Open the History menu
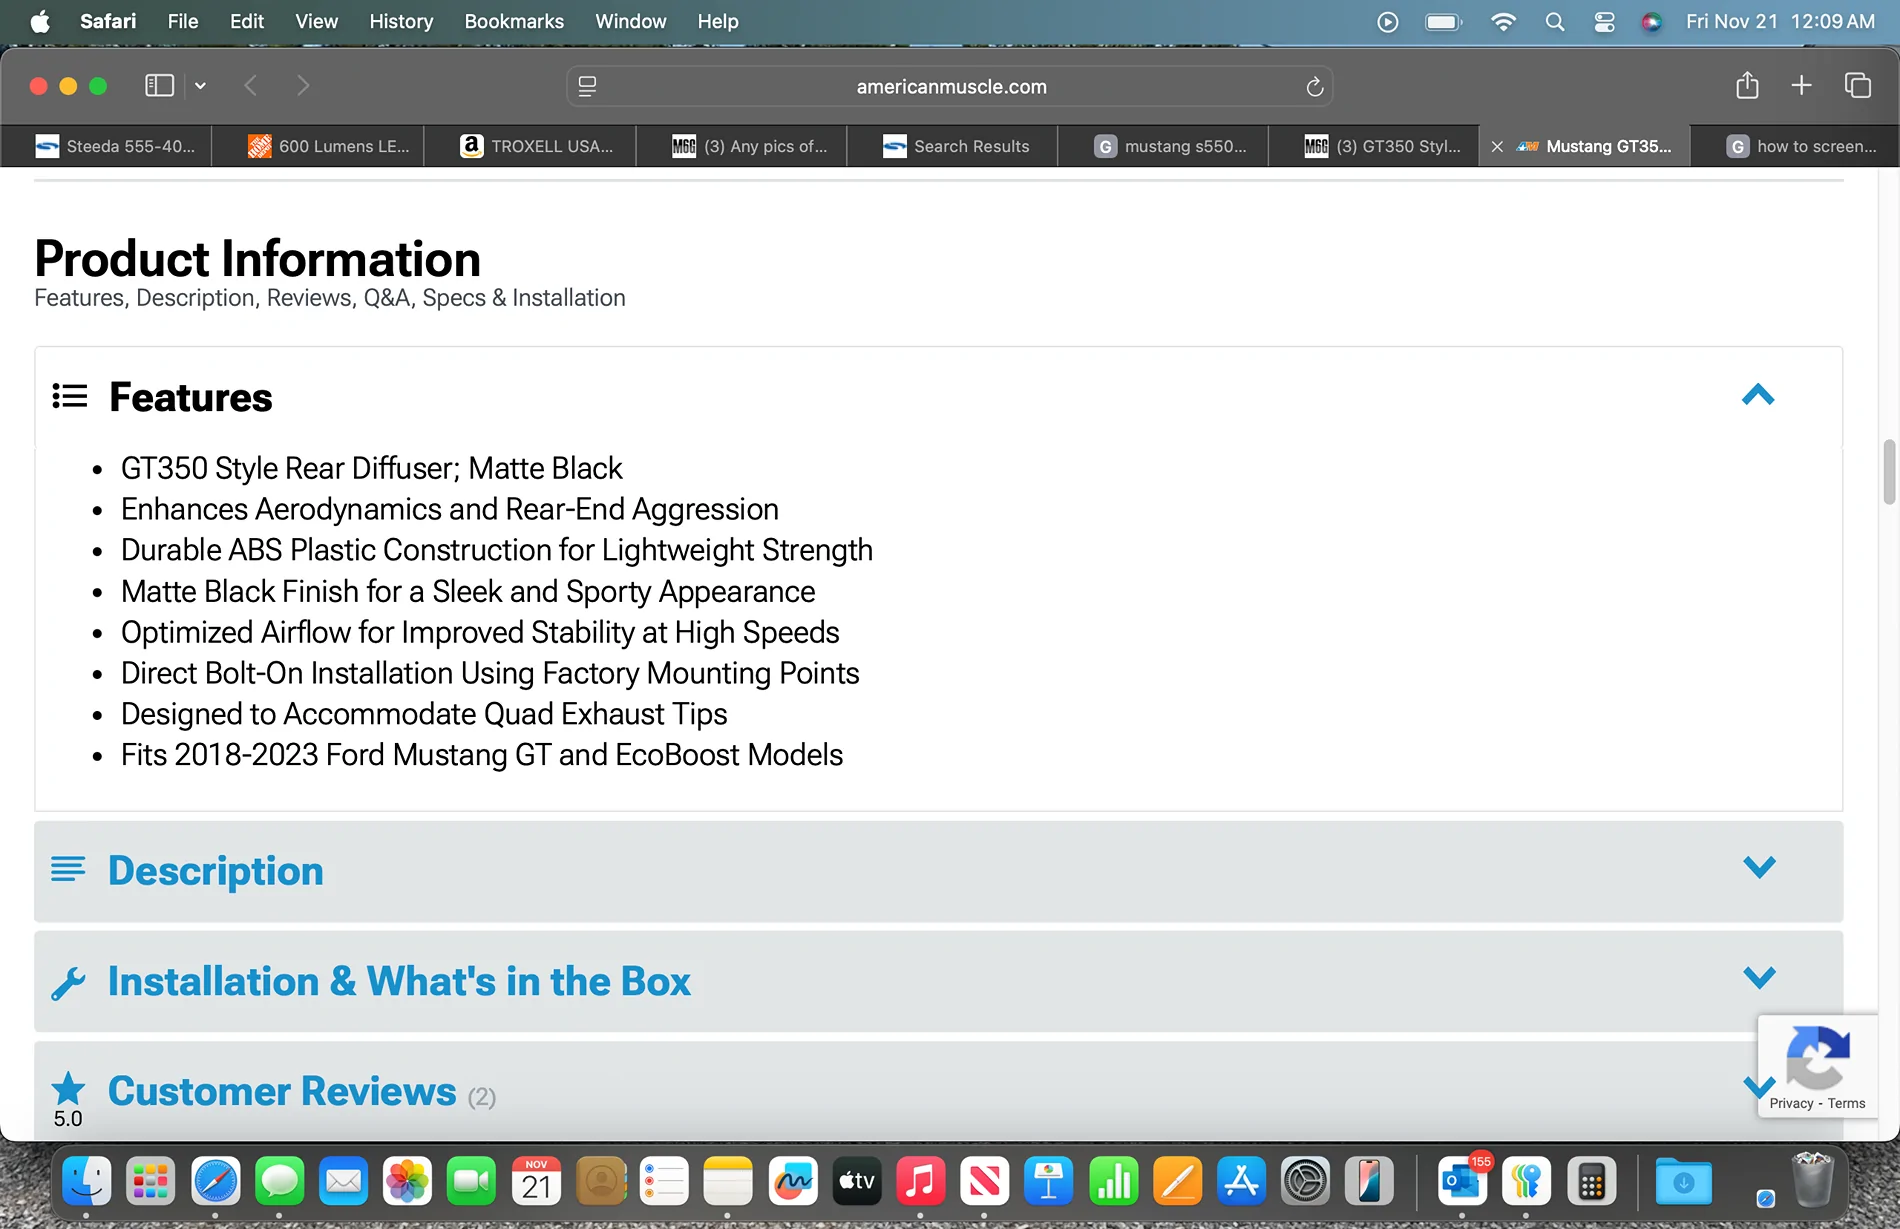The height and width of the screenshot is (1229, 1900). [x=400, y=21]
